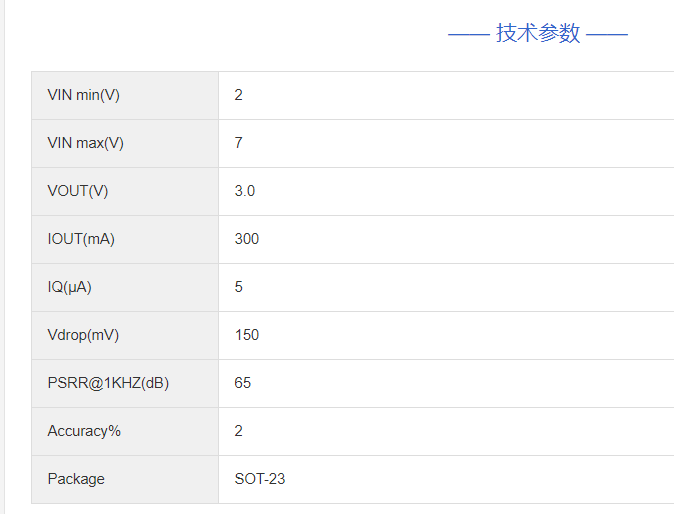Click the SOT-23 package value
The width and height of the screenshot is (674, 514).
tap(260, 479)
